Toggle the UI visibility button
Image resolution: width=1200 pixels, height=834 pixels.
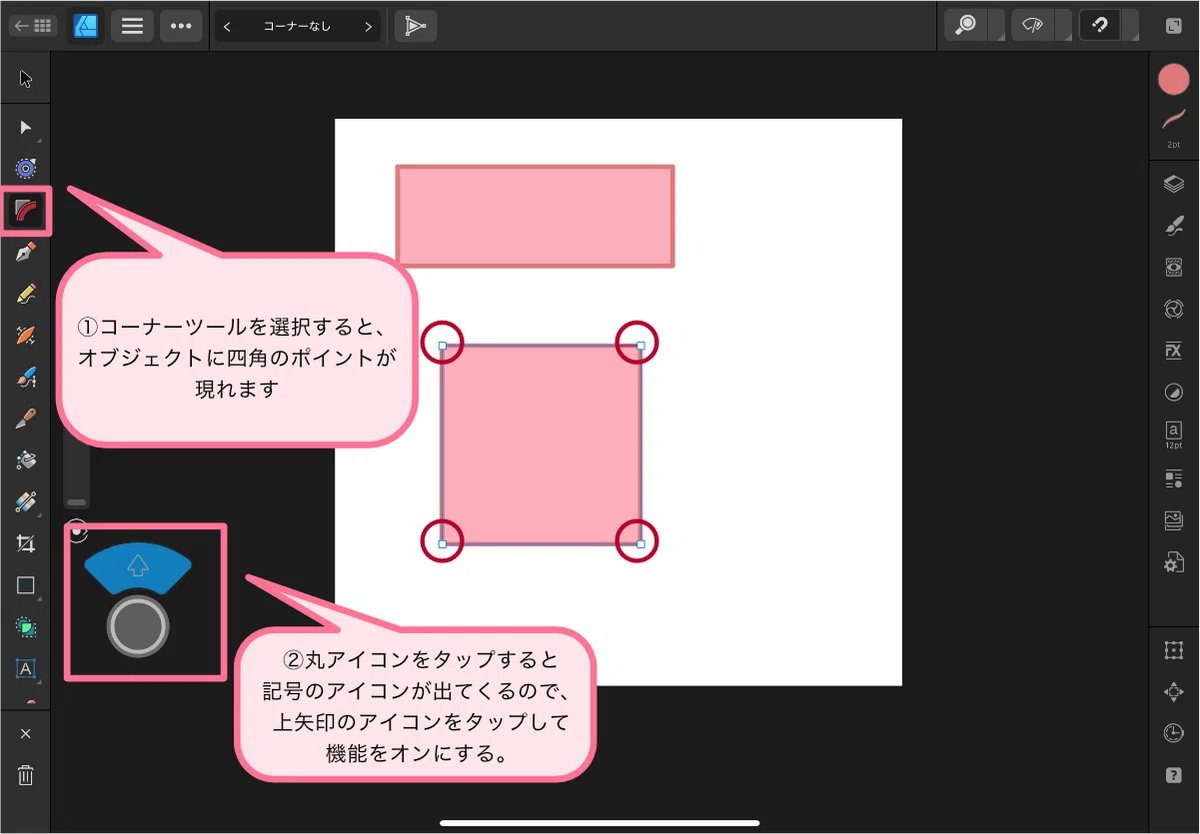coord(1174,26)
